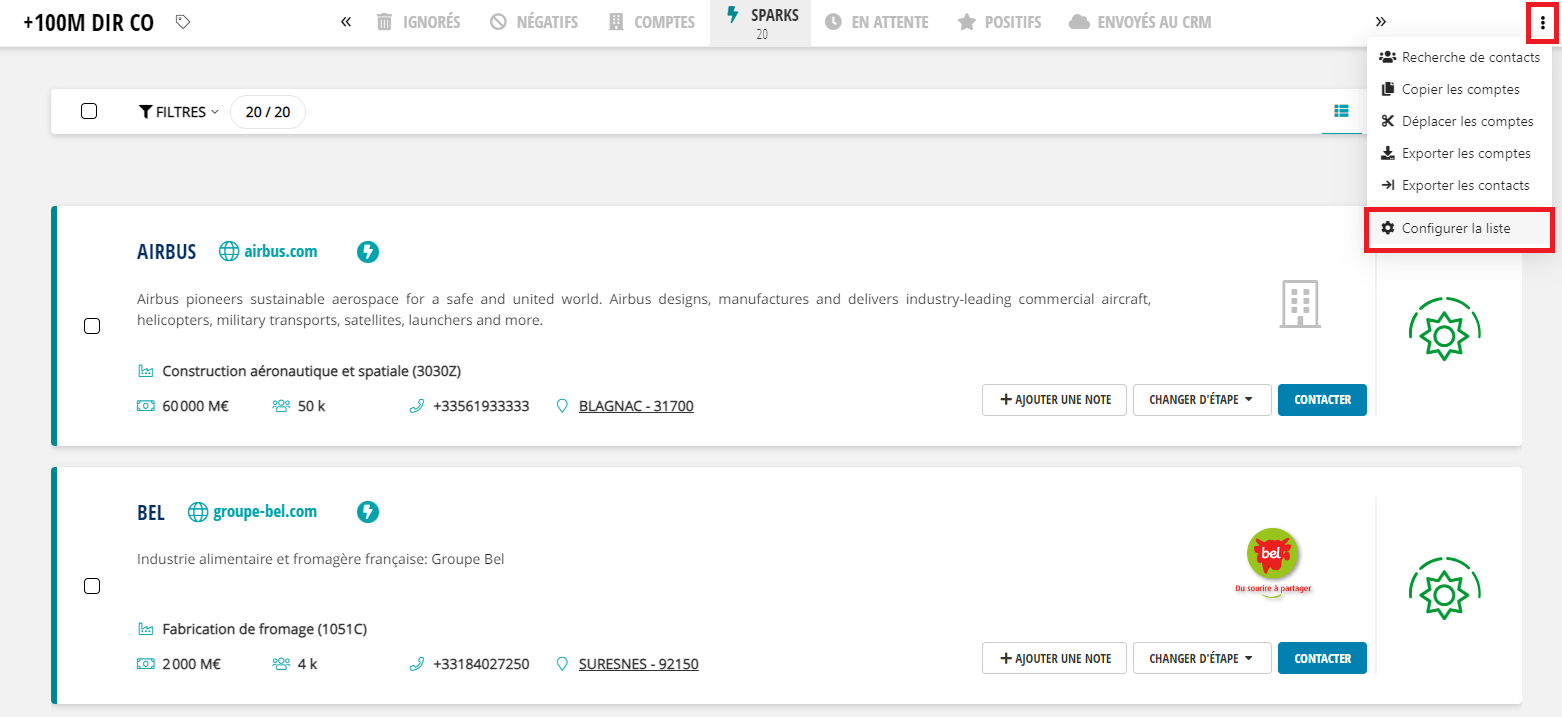Click Airbus phone number +33561933333

(x=481, y=406)
